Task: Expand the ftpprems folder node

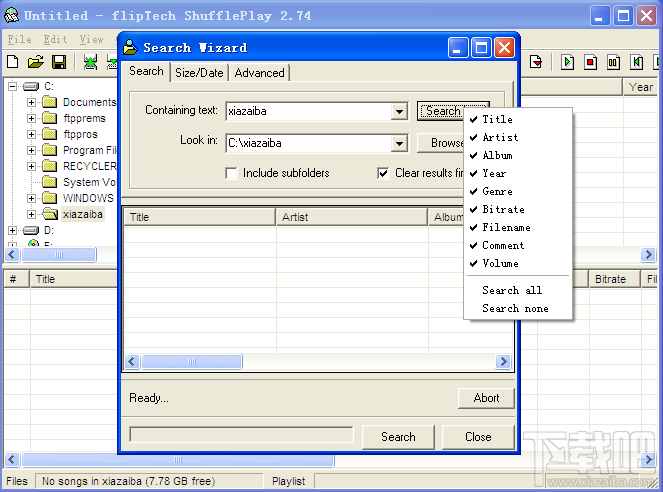Action: (x=31, y=118)
